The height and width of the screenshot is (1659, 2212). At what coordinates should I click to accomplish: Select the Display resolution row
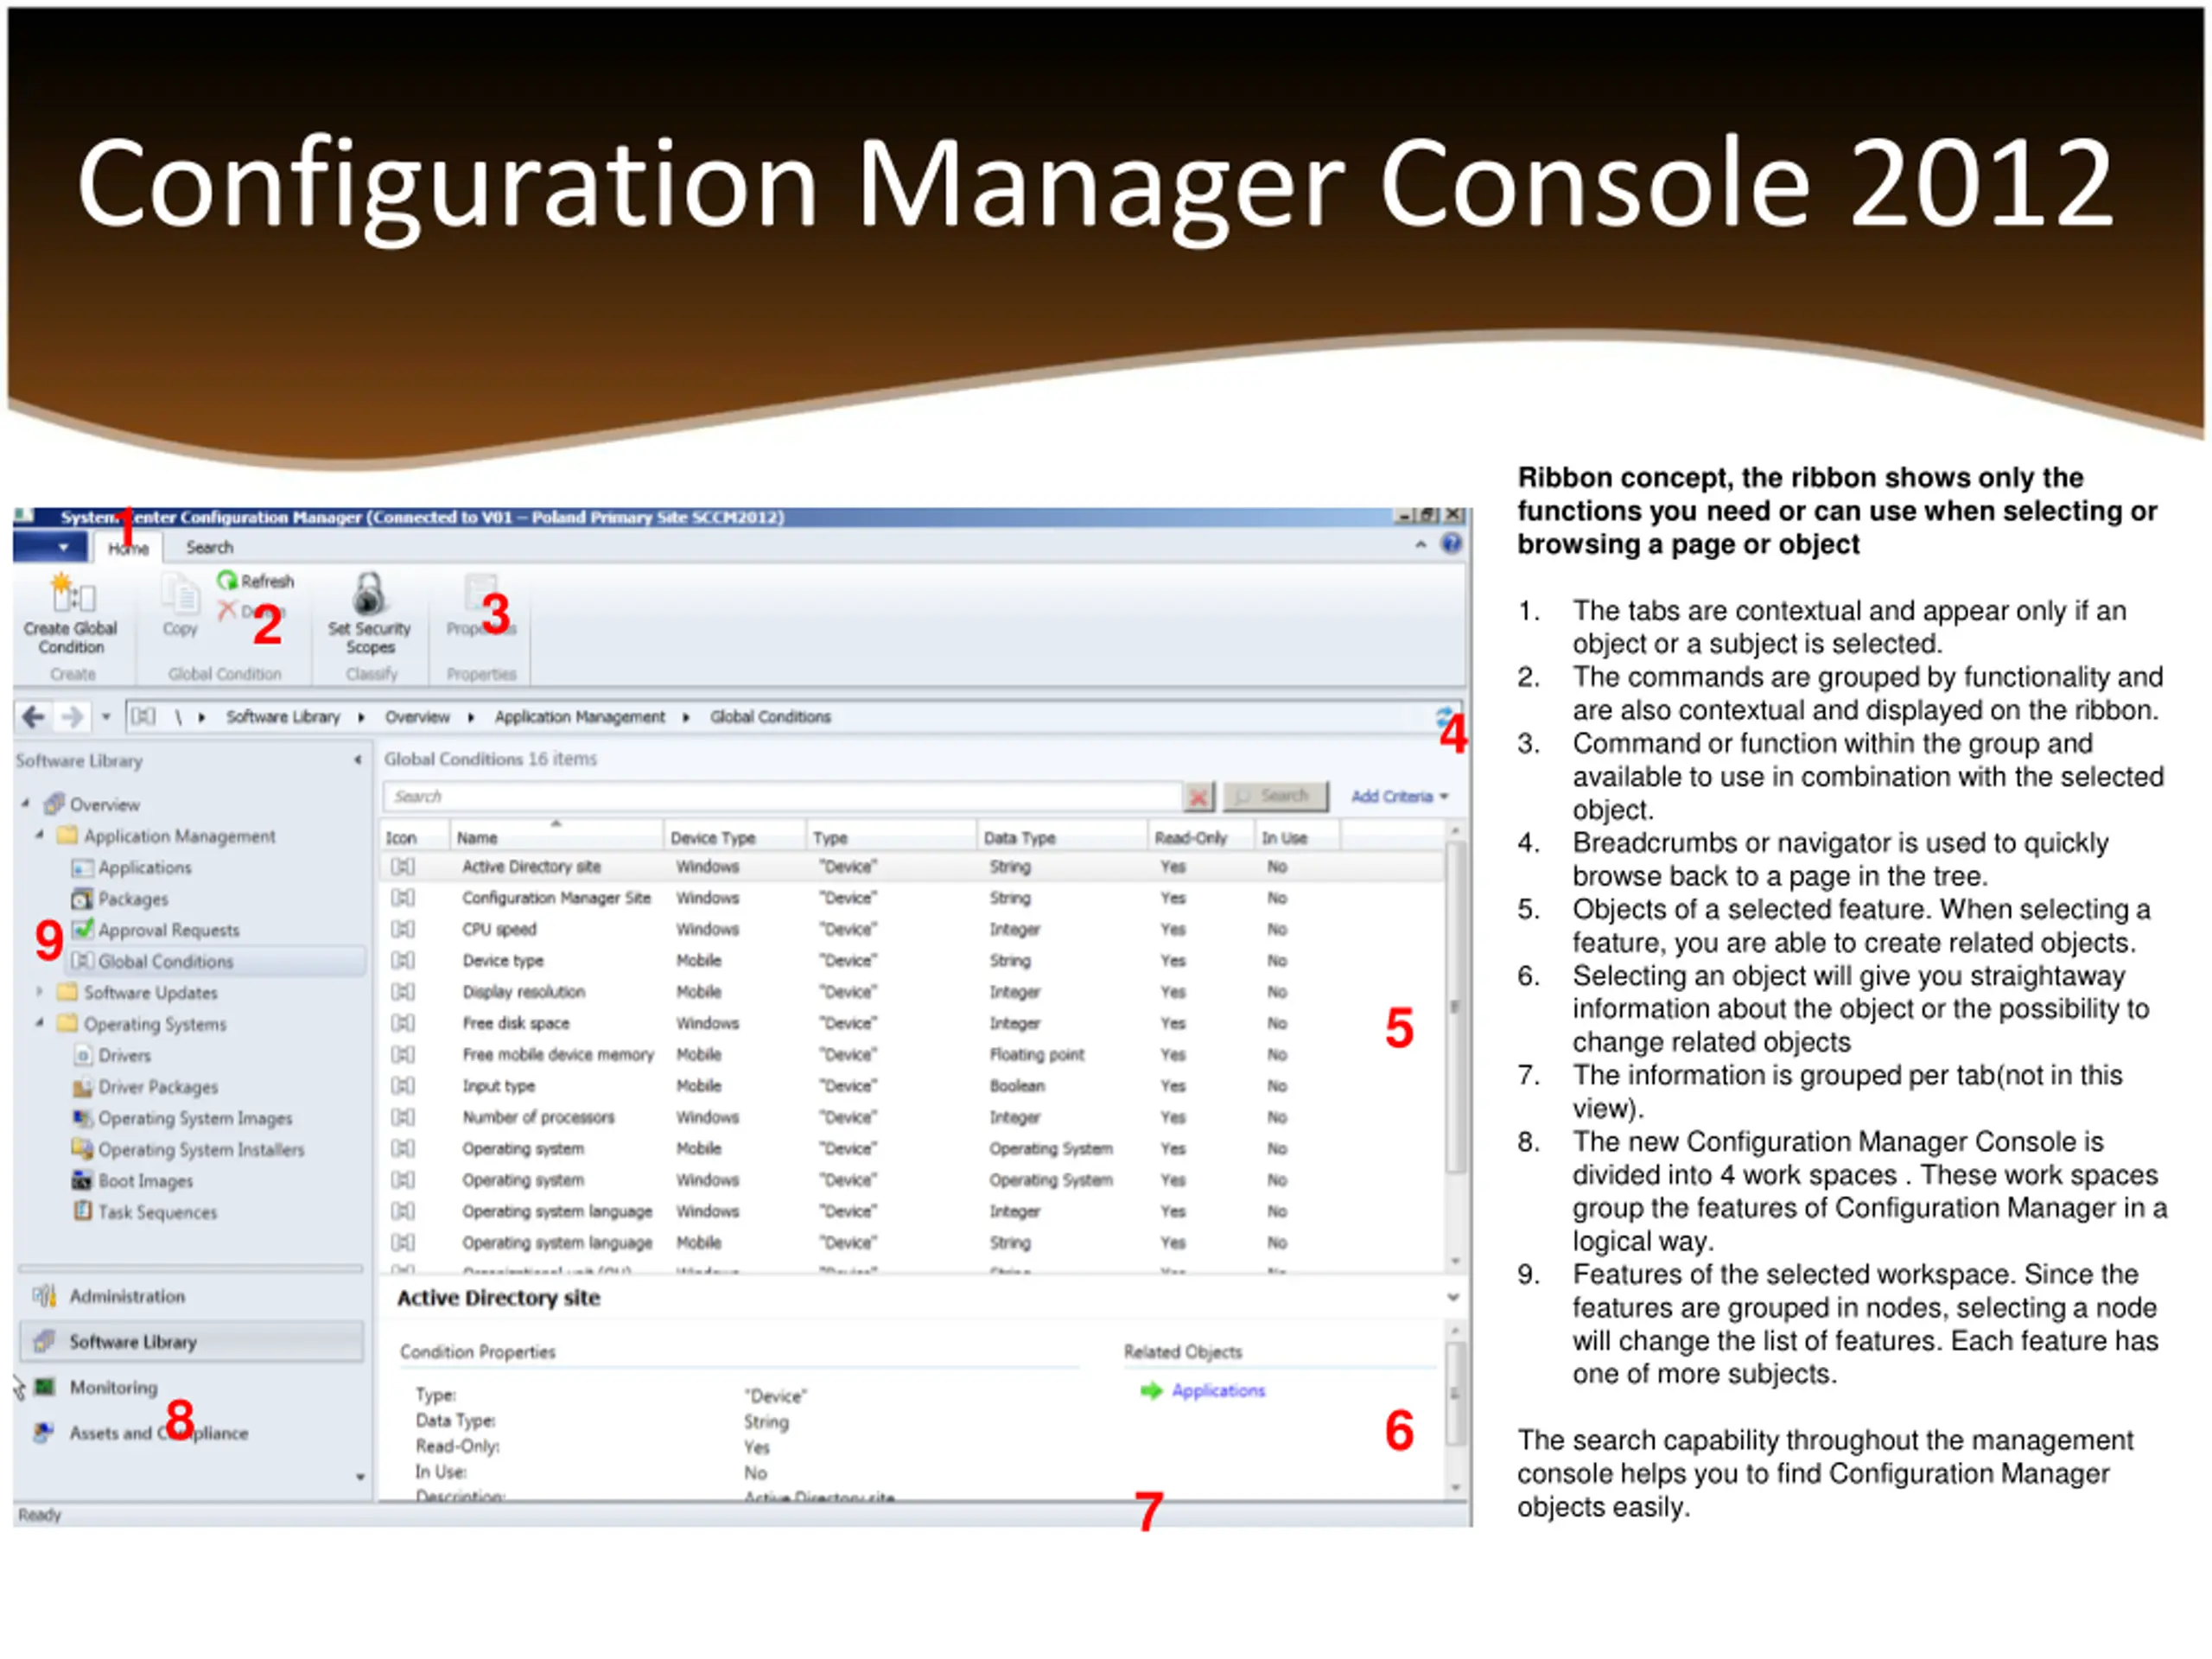(912, 992)
